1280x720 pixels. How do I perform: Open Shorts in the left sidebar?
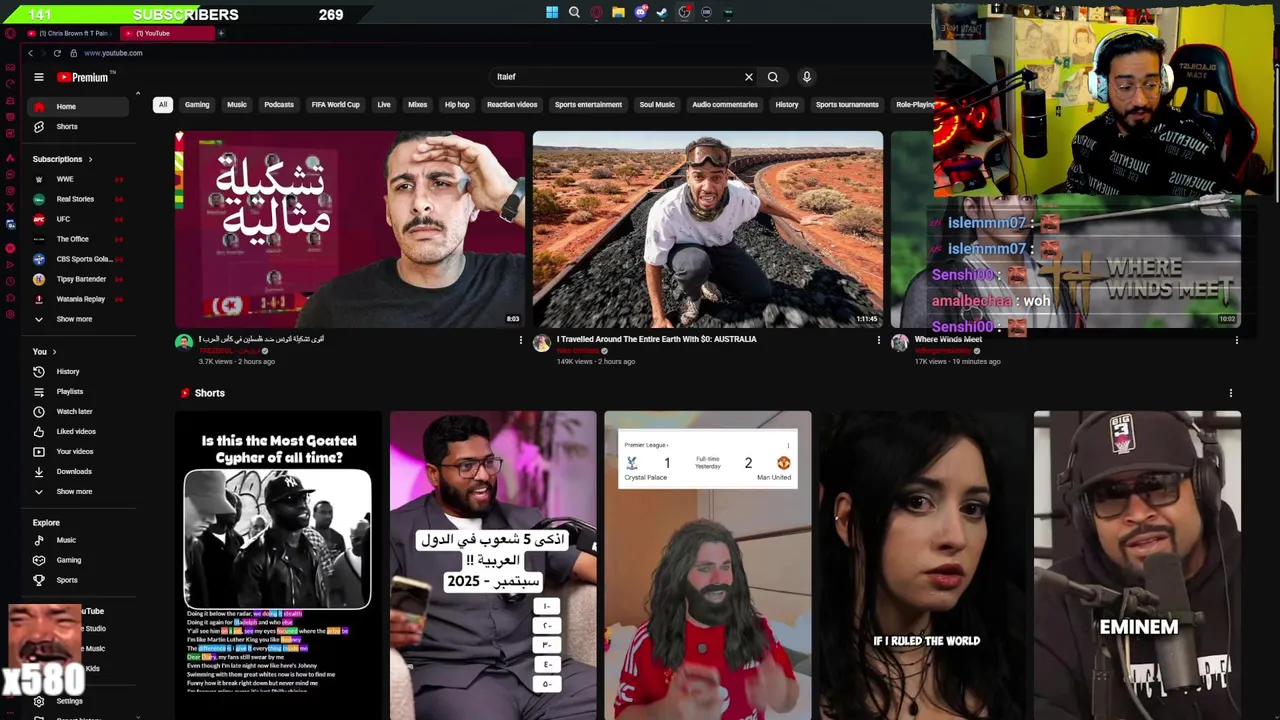pyautogui.click(x=80, y=127)
